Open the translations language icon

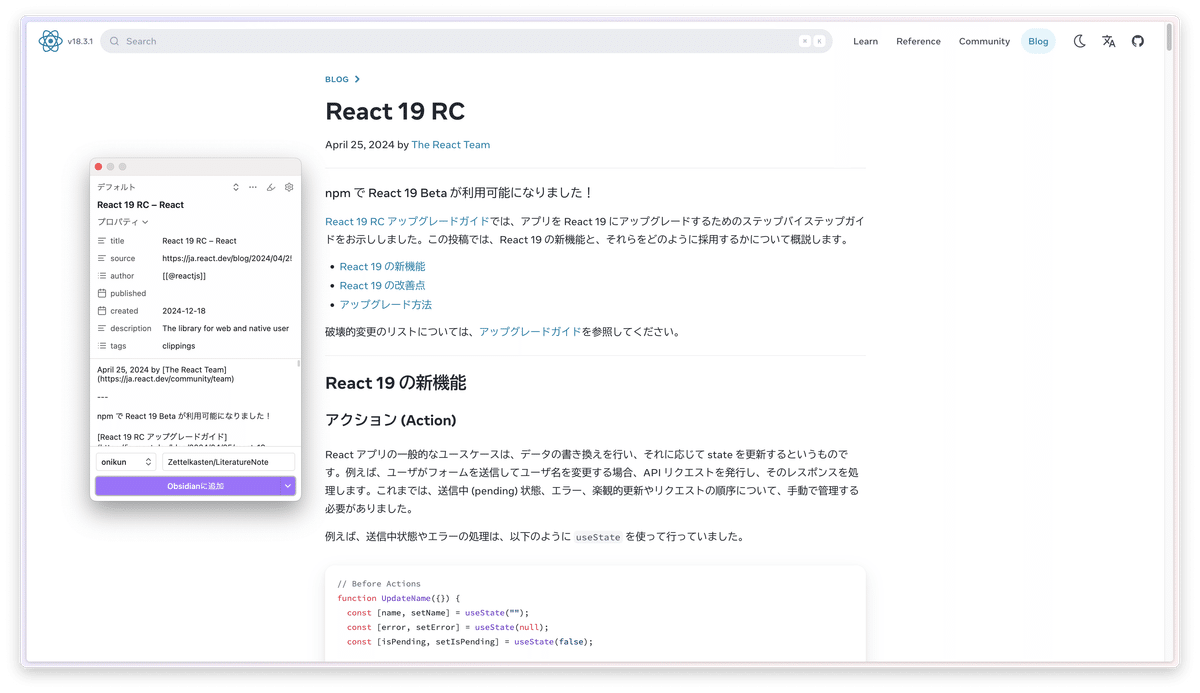(1108, 41)
